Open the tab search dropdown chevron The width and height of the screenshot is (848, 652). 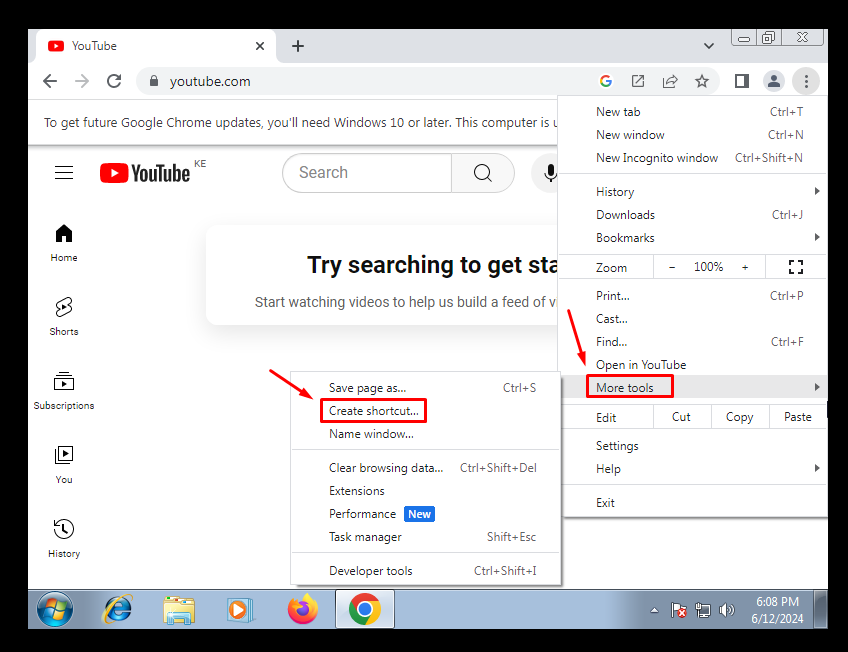pos(708,46)
